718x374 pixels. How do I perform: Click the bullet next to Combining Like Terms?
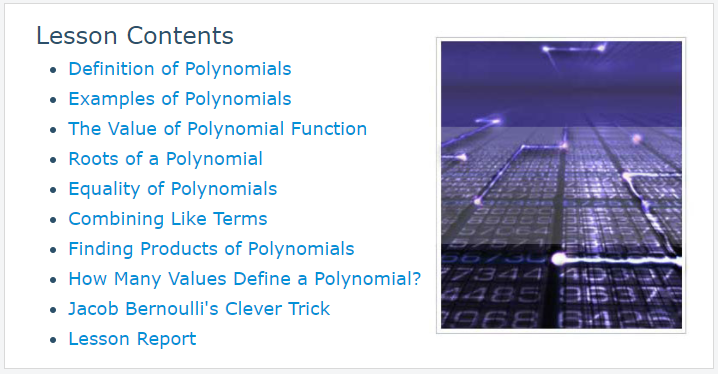54,220
